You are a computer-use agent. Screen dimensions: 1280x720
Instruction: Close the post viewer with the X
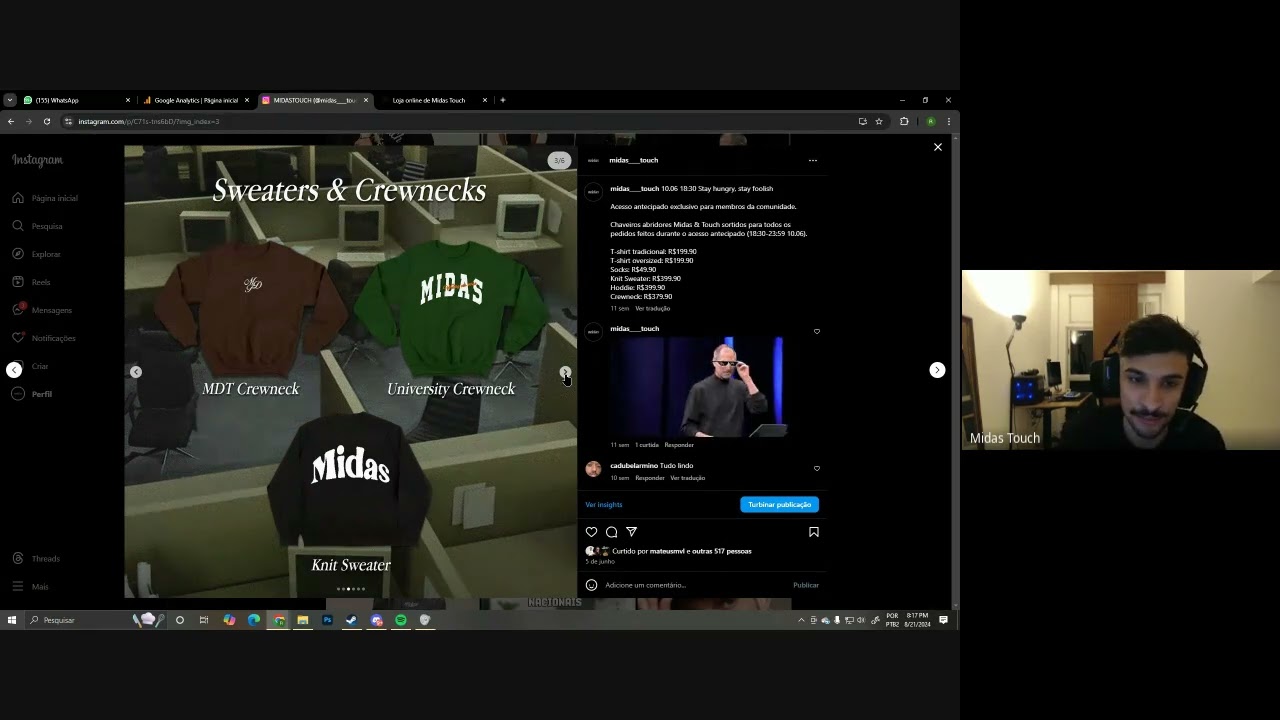[938, 147]
